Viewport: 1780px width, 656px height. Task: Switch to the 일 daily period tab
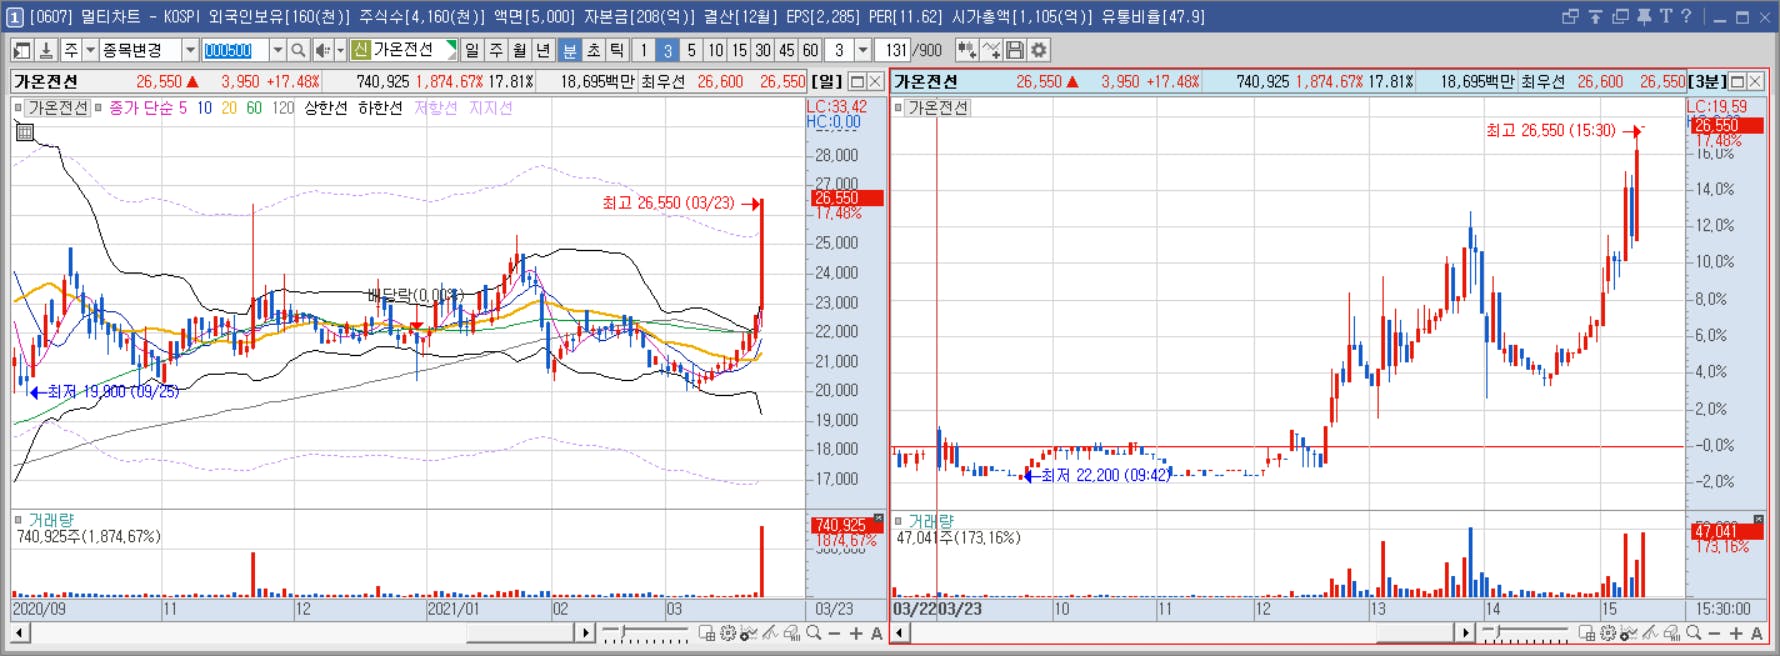click(472, 50)
